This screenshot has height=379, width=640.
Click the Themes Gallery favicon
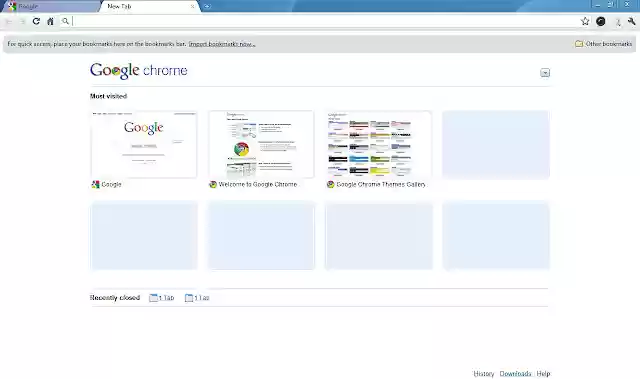[x=331, y=184]
